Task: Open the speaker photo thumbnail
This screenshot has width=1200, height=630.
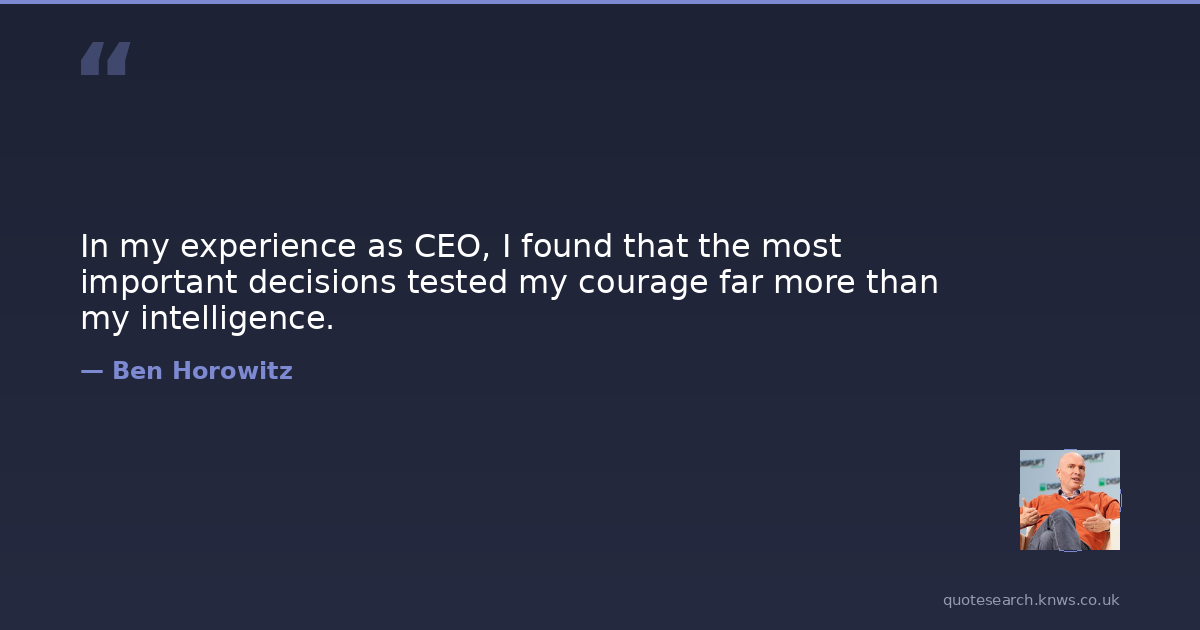Action: [x=1069, y=499]
